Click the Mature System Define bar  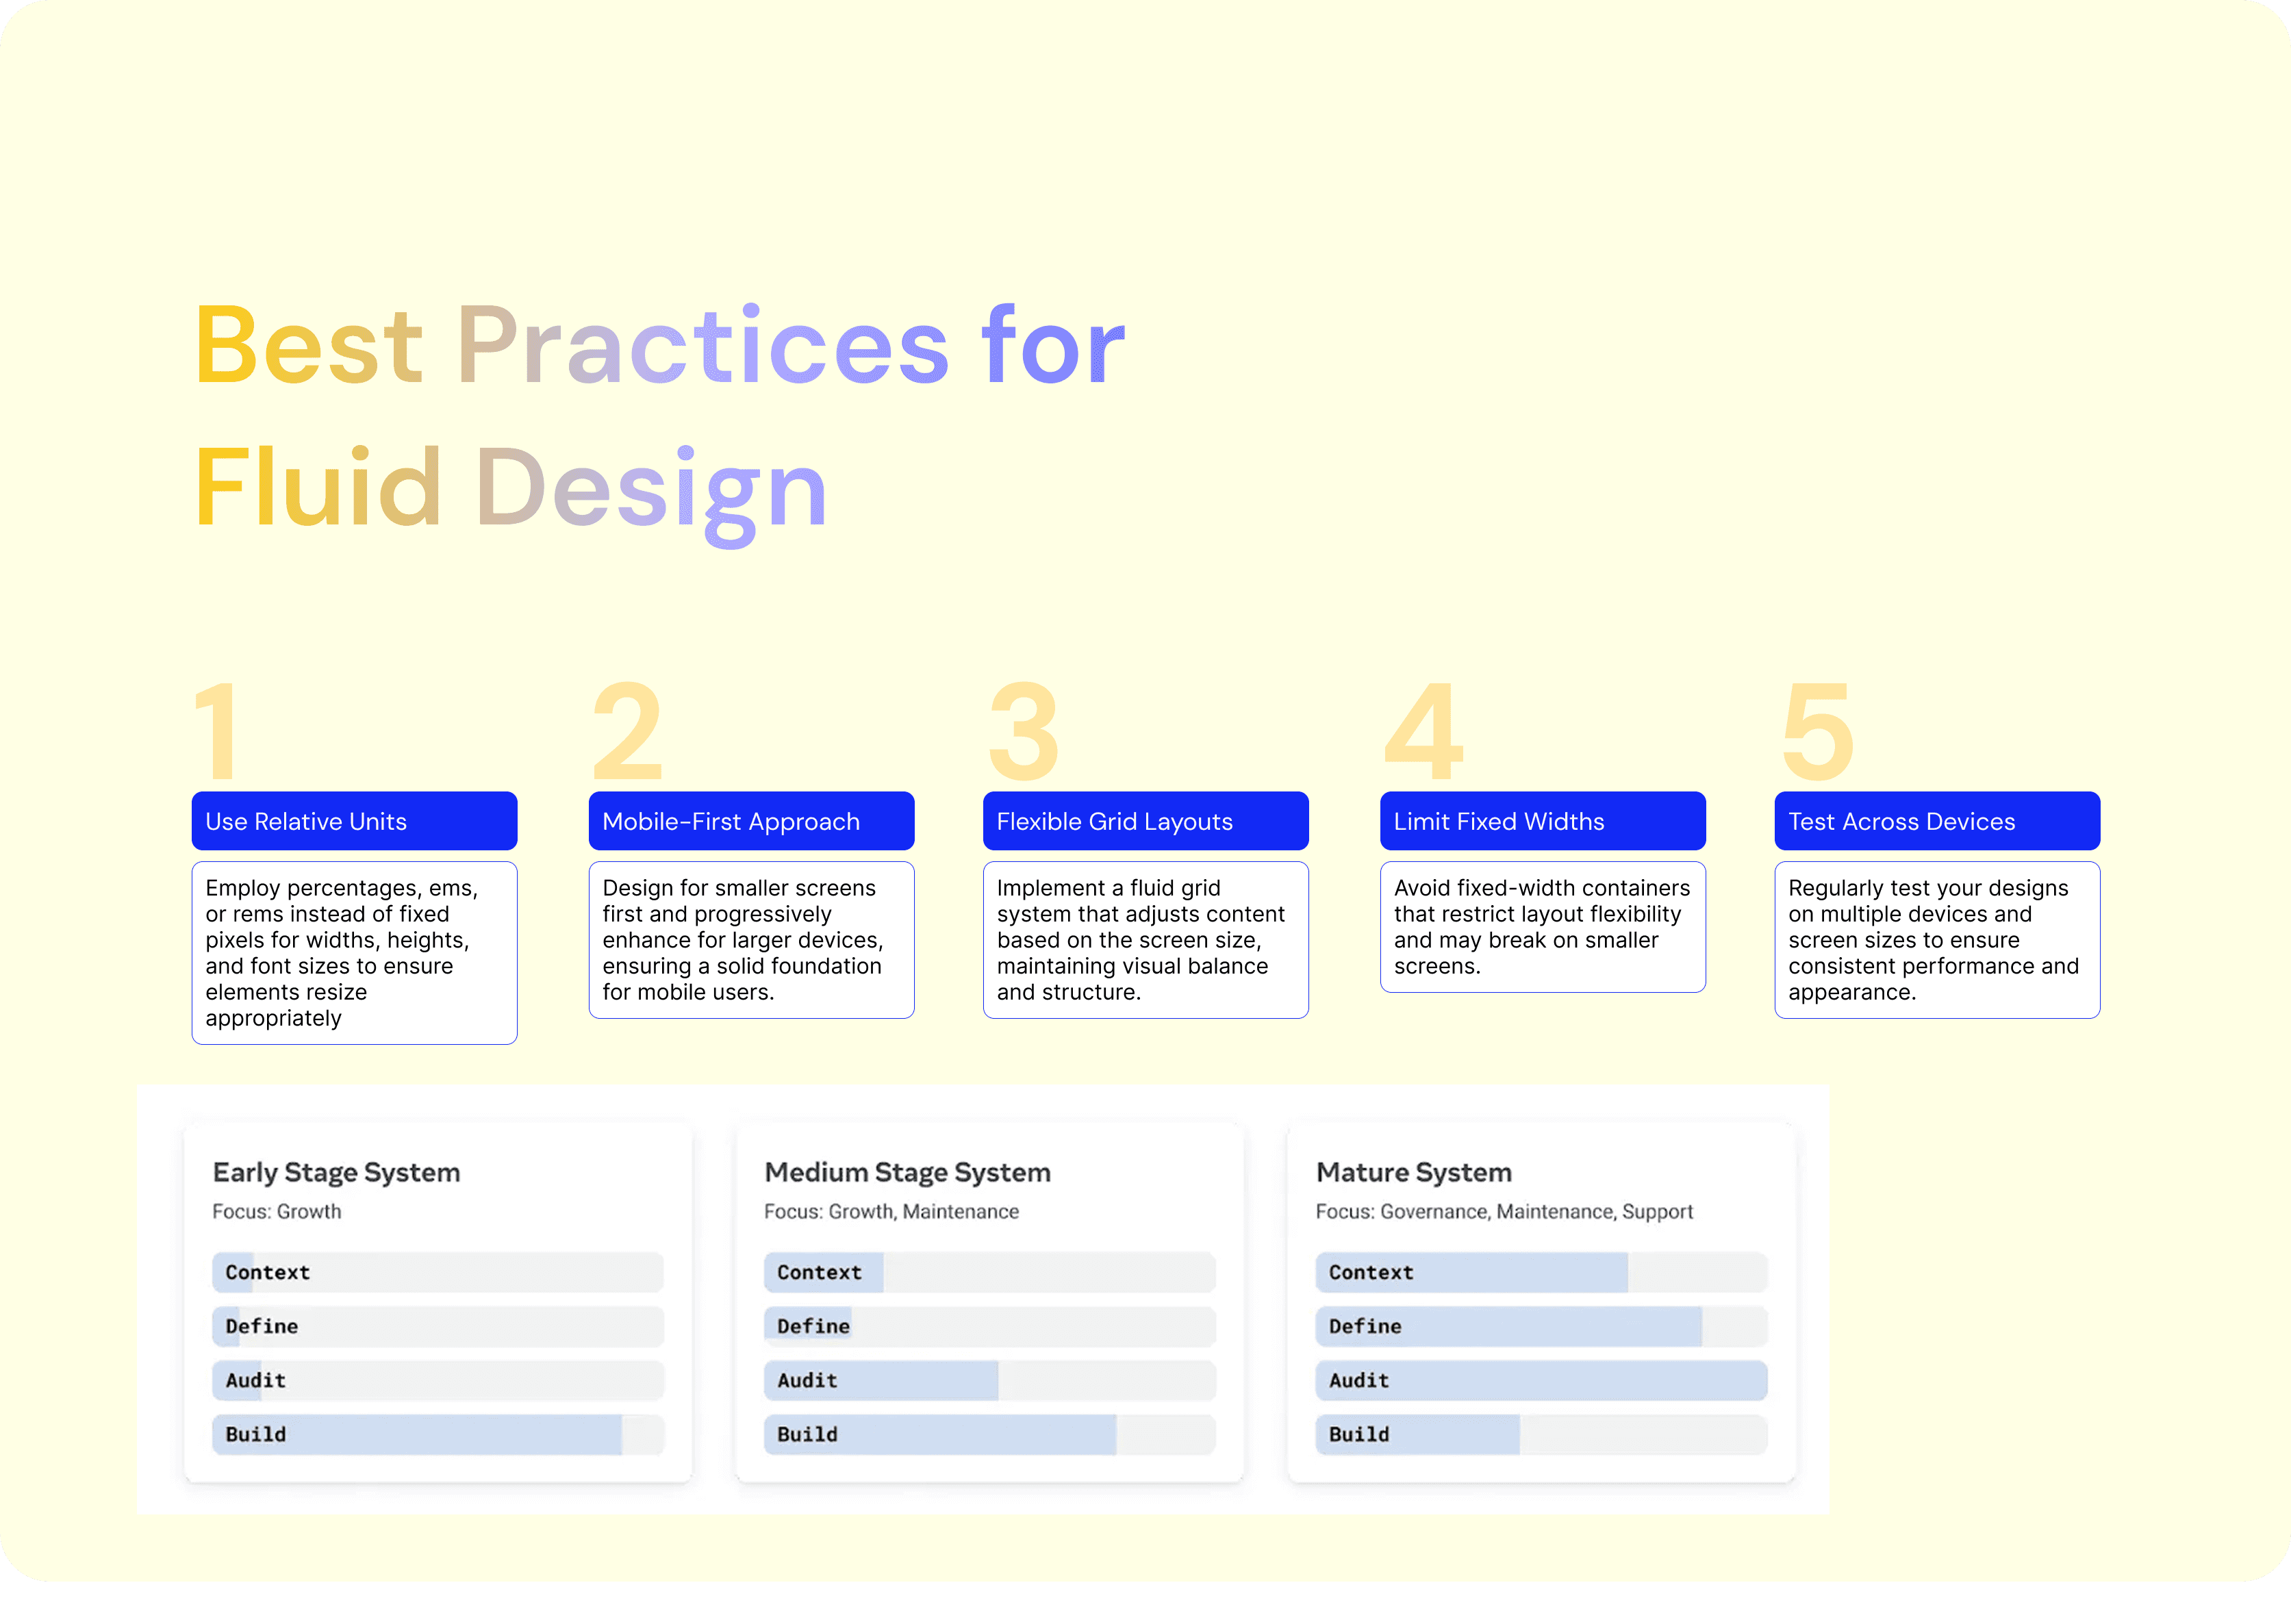1541,1326
